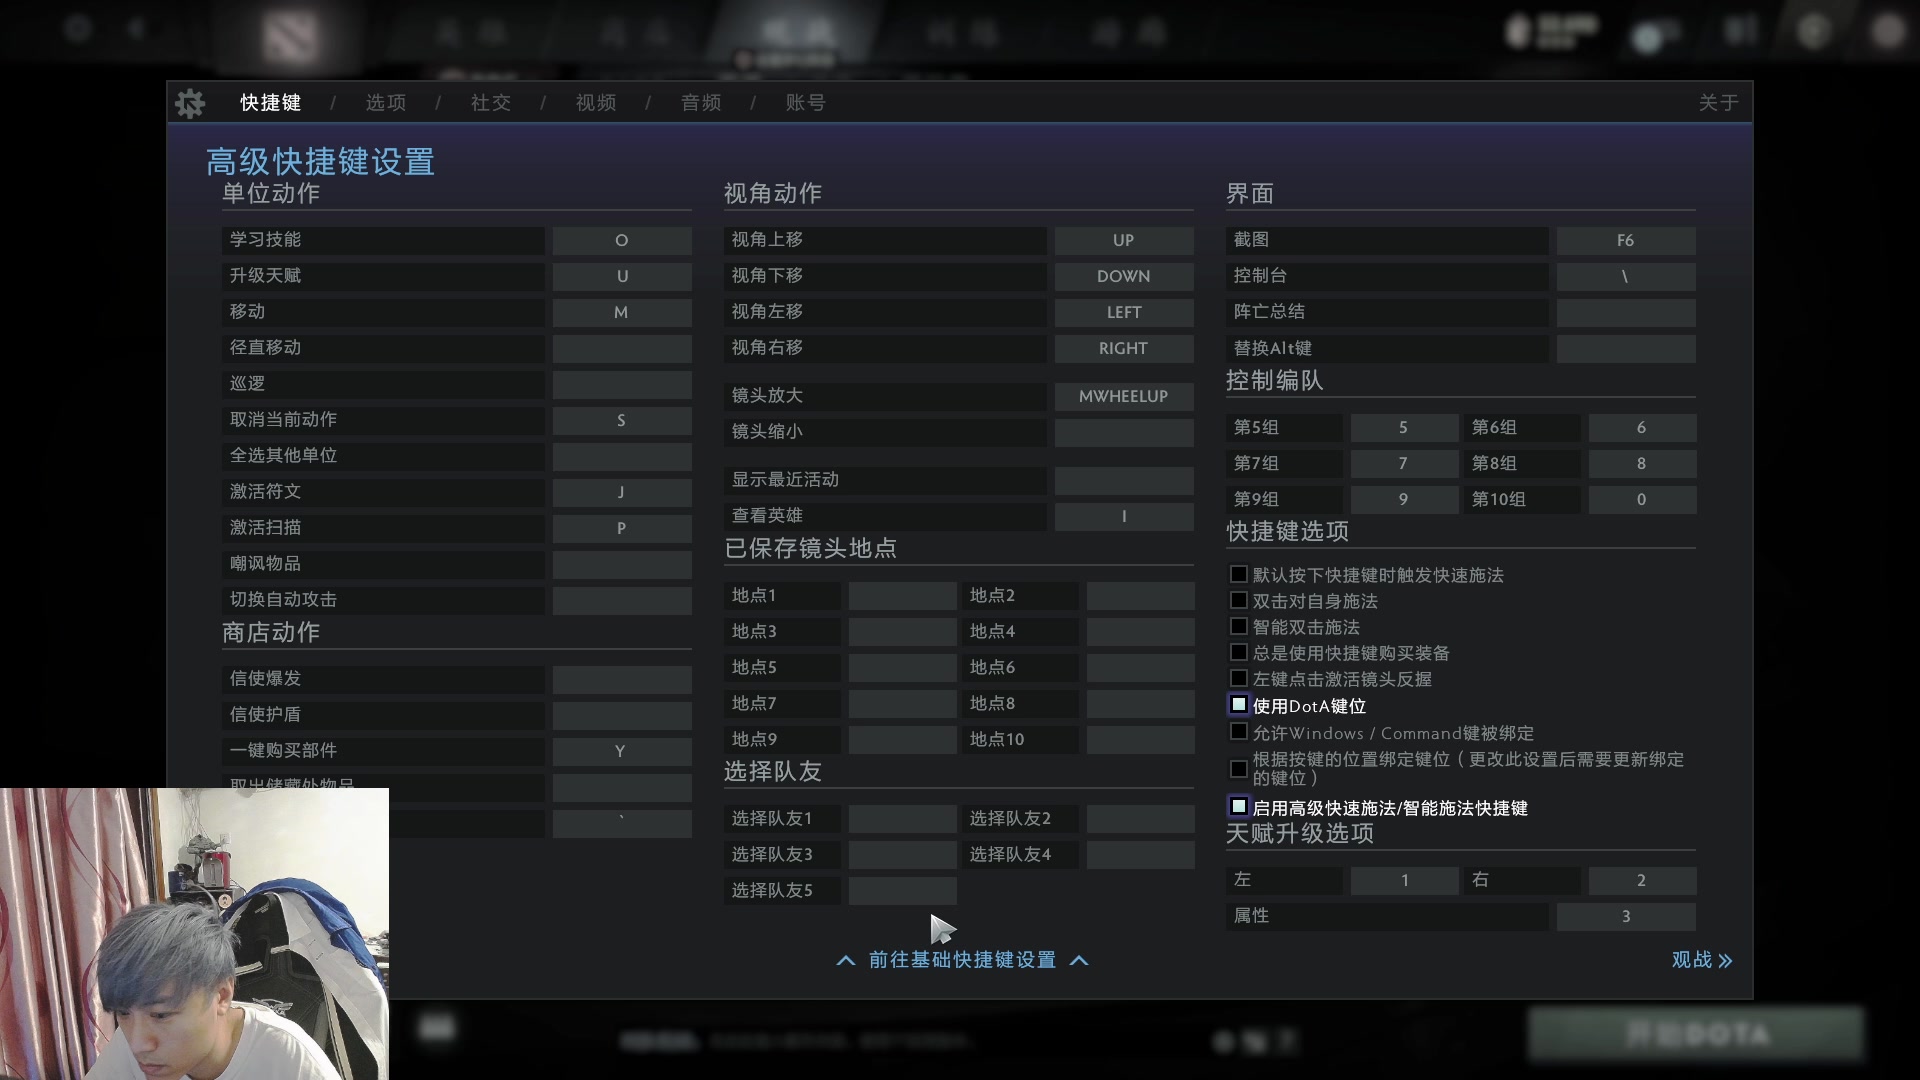Screen dimensions: 1920x1080
Task: Switch to the 选项 tab
Action: pyautogui.click(x=386, y=102)
